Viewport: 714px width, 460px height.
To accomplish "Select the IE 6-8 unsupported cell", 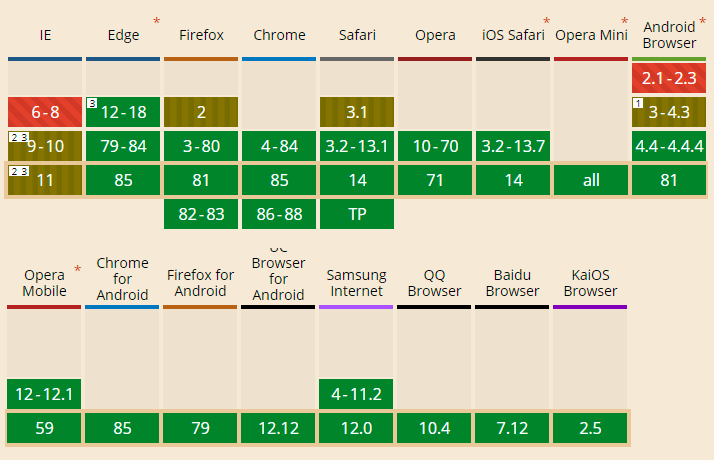I will [x=45, y=112].
